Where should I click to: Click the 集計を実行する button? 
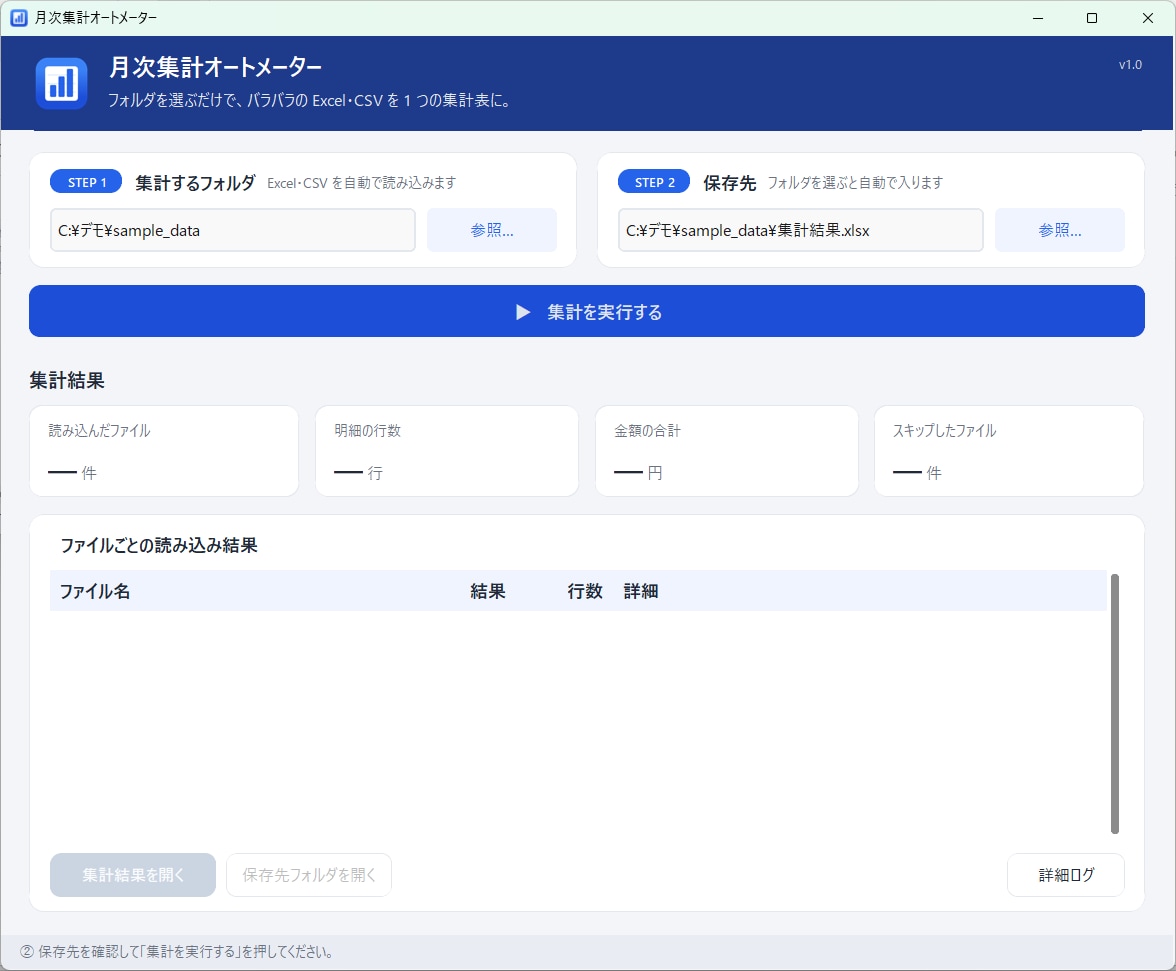pos(586,311)
